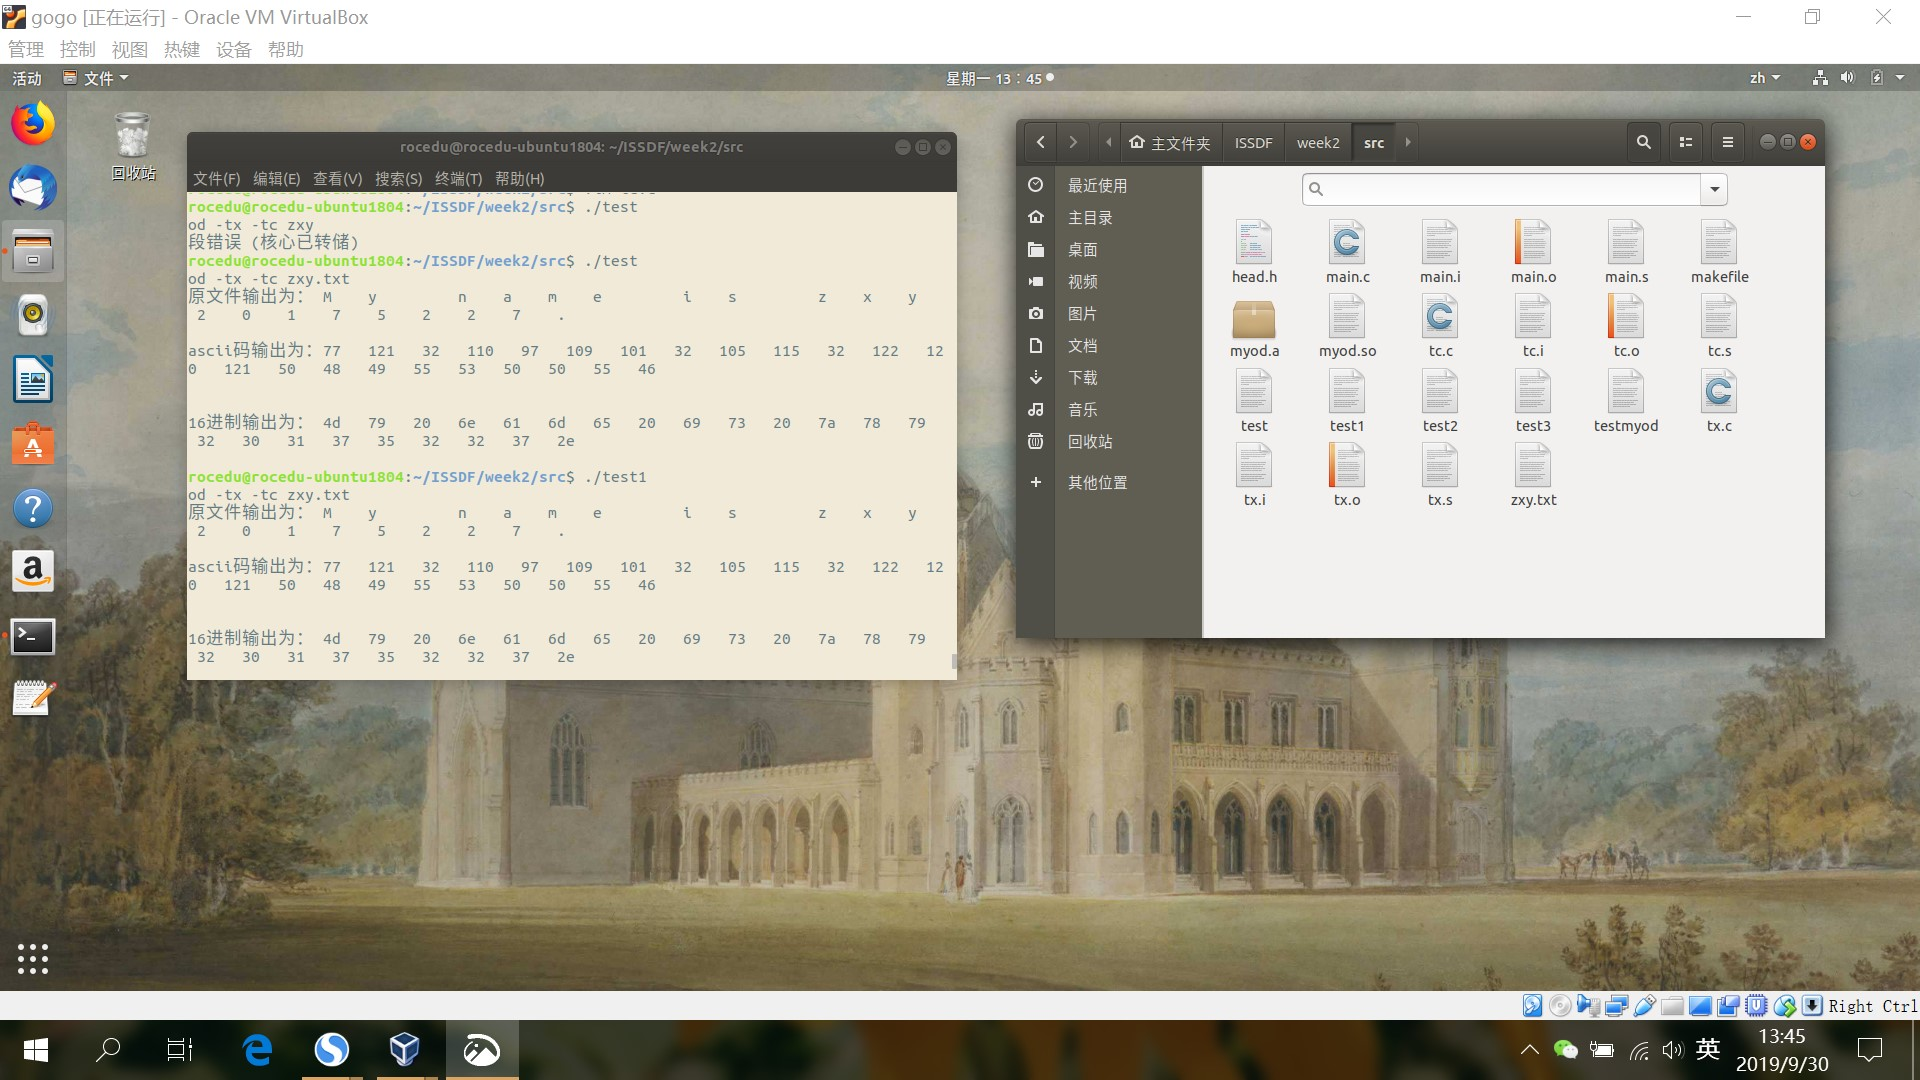1920x1080 pixels.
Task: Select the makefile file
Action: [1719, 252]
